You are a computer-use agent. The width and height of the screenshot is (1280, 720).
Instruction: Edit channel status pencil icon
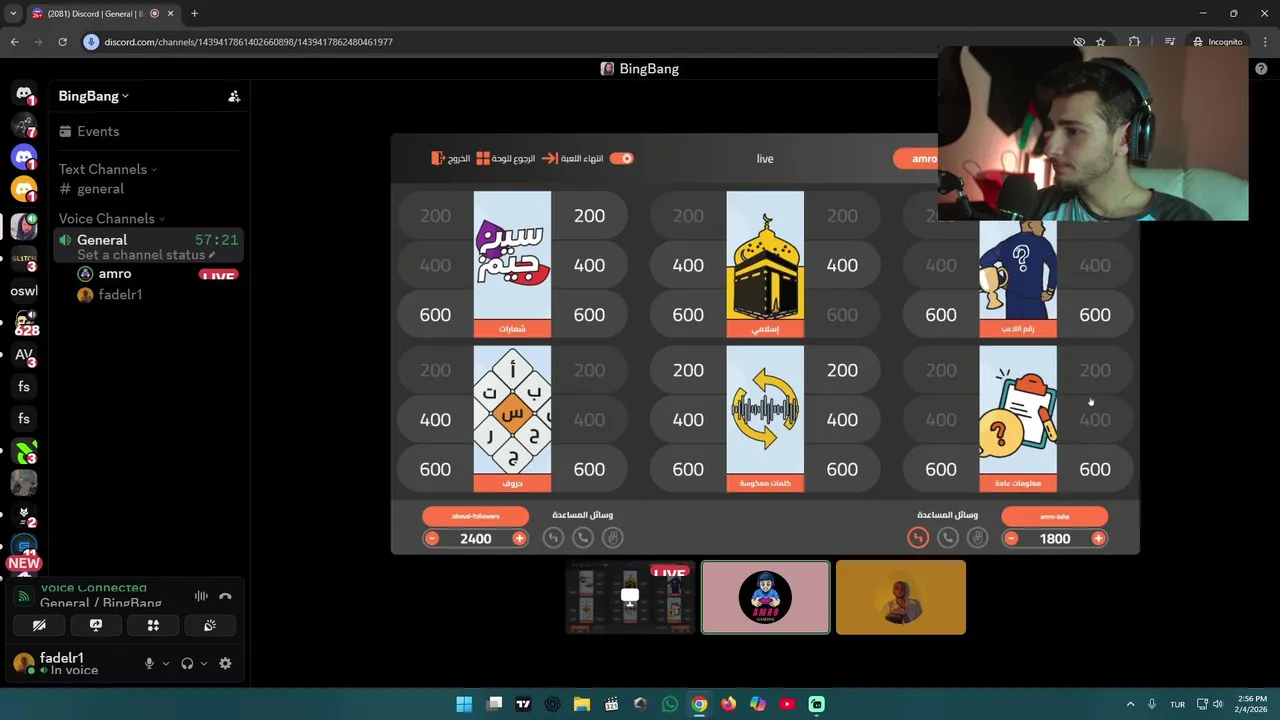[x=212, y=255]
